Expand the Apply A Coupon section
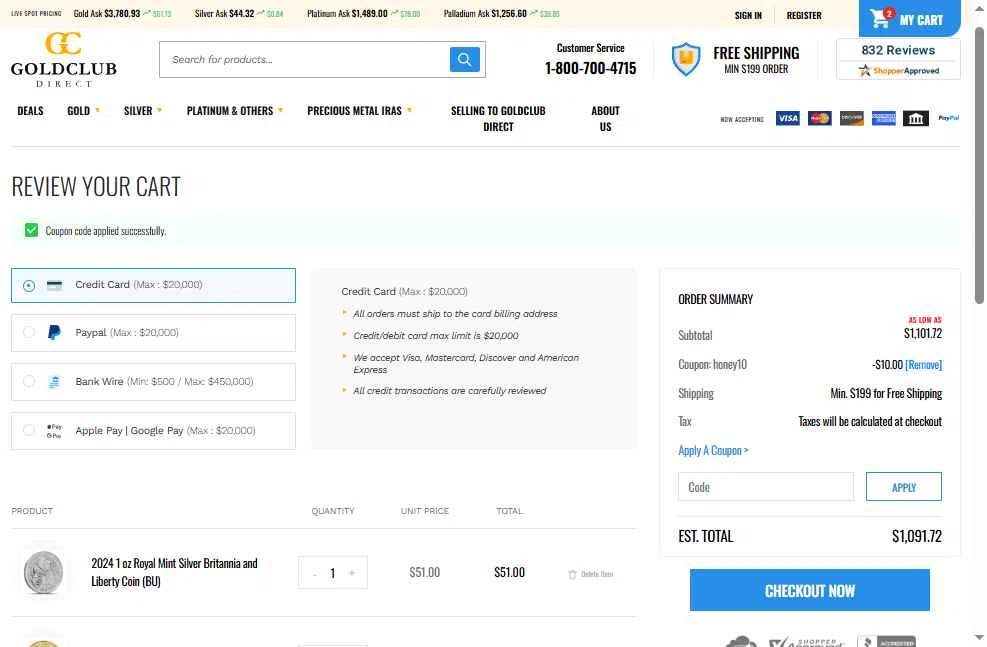This screenshot has width=987, height=647. click(x=713, y=450)
